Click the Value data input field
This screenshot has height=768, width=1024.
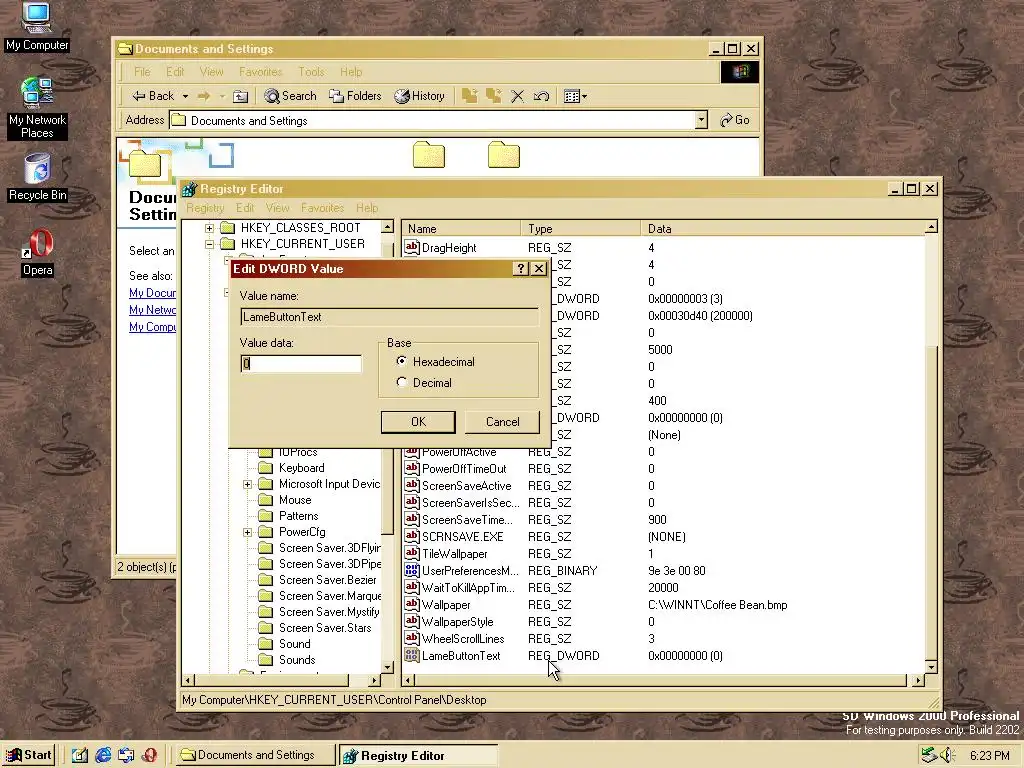pos(300,364)
